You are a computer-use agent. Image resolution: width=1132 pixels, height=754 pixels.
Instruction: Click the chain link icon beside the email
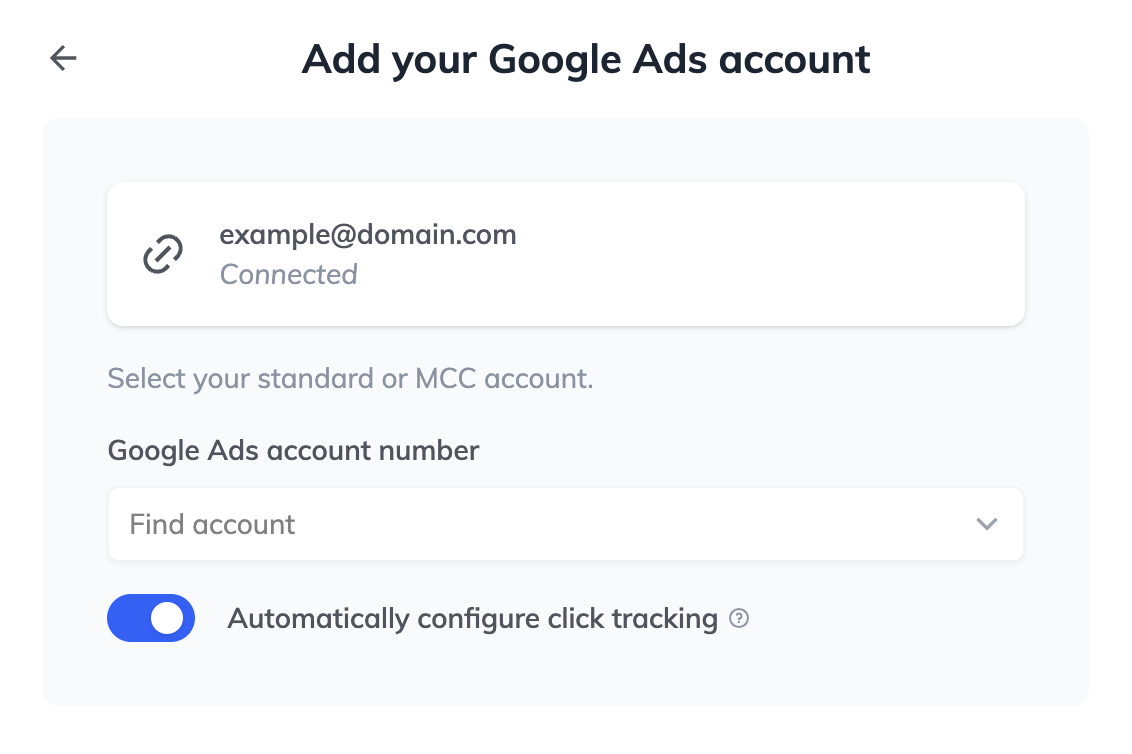162,254
